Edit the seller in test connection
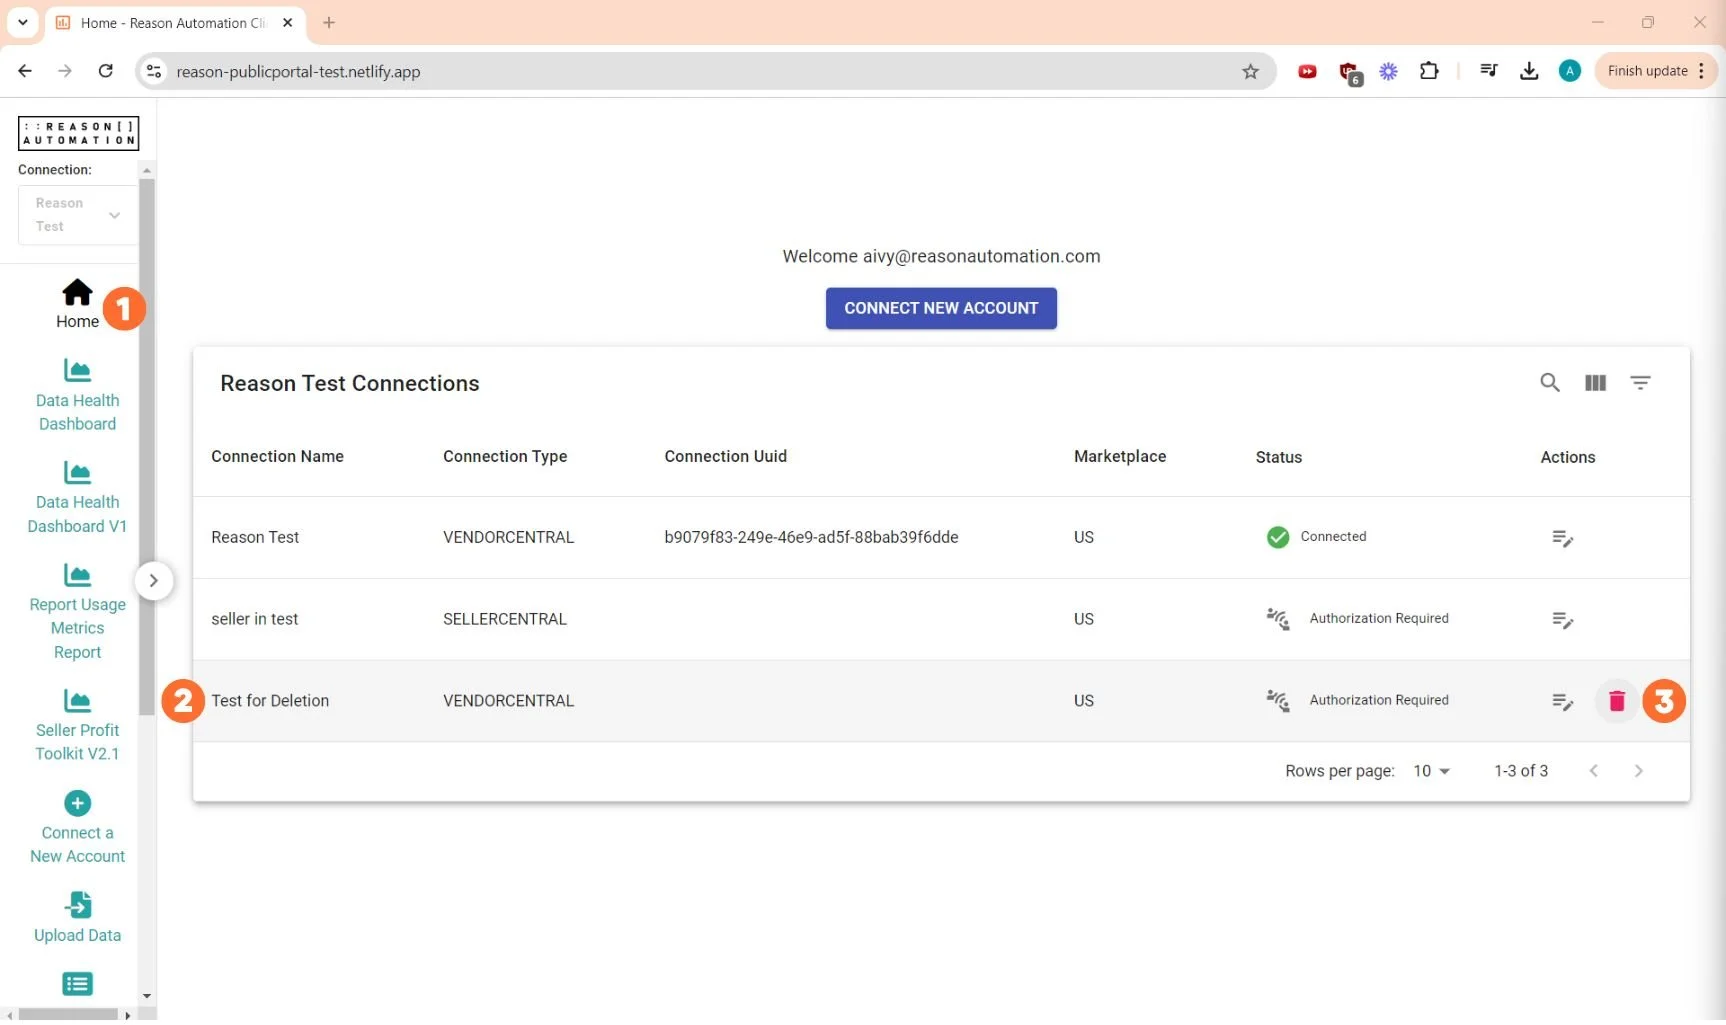 [x=1562, y=620]
